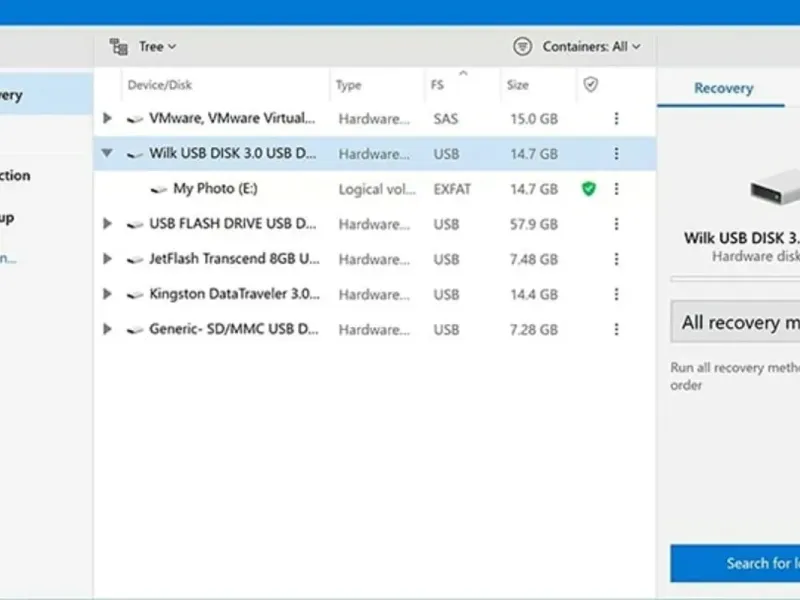Sort by the FS column header
This screenshot has height=600, width=800.
click(437, 85)
